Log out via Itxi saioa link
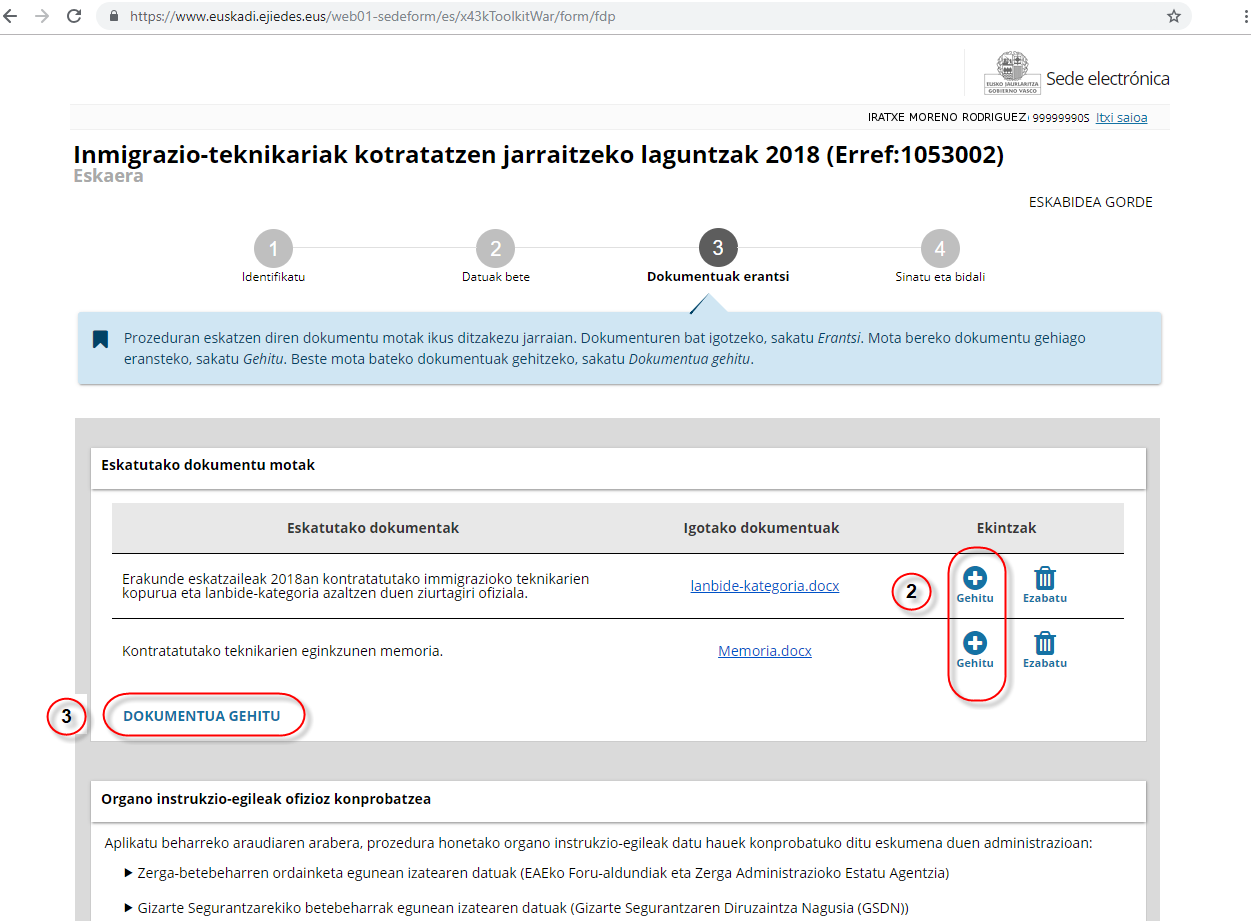1251x921 pixels. click(1121, 118)
